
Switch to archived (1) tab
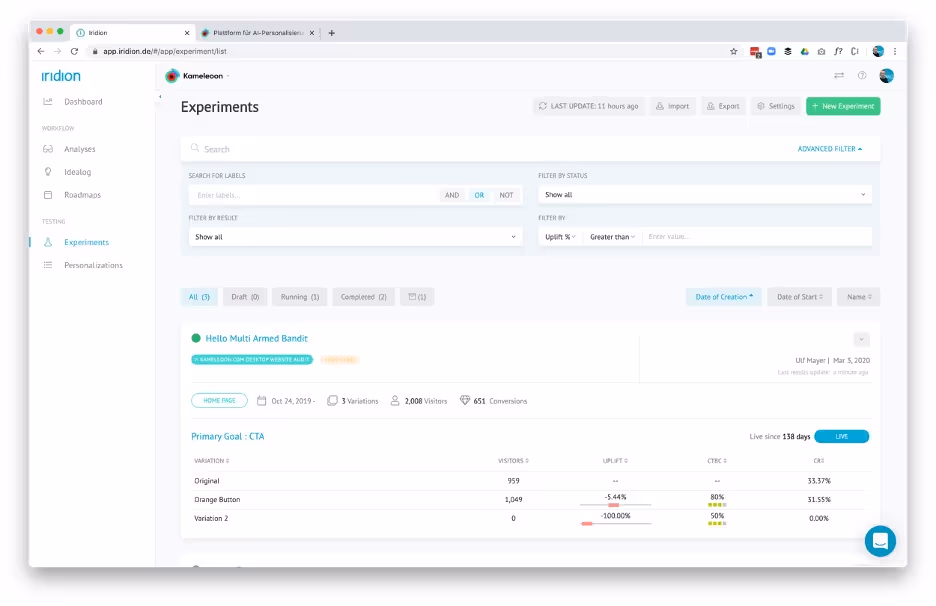(x=417, y=297)
